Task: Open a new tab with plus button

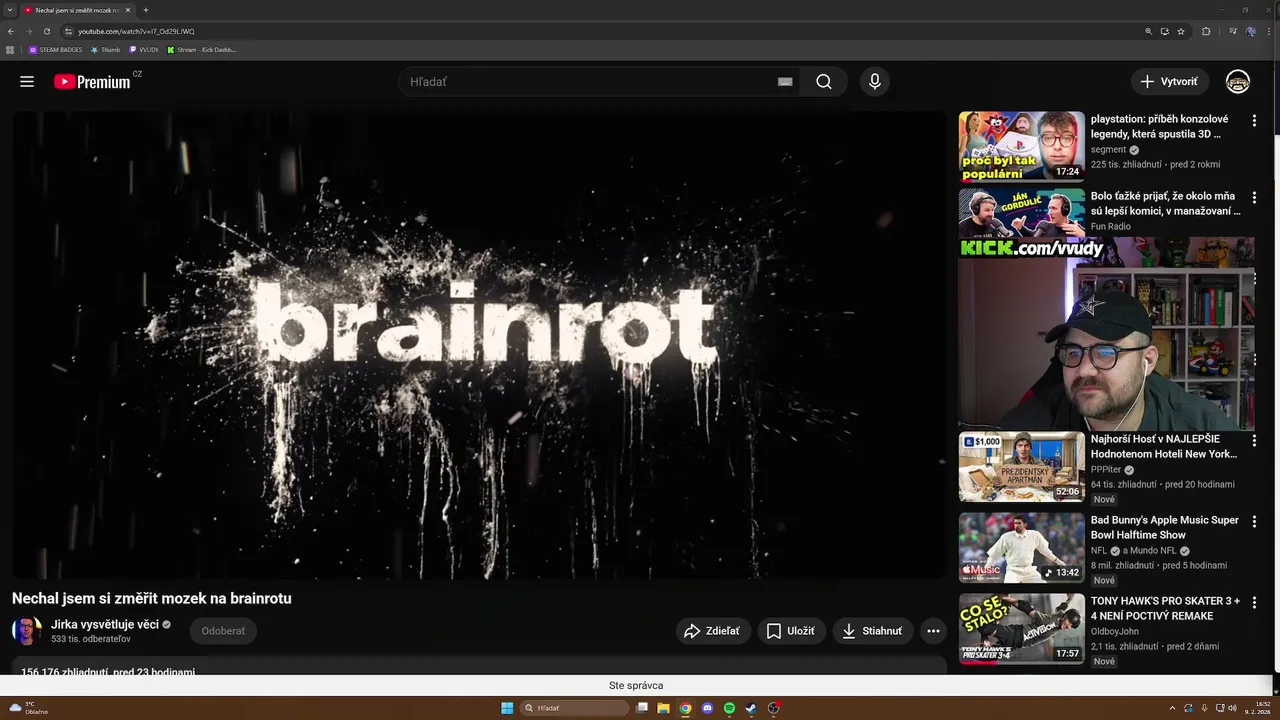Action: pos(146,10)
